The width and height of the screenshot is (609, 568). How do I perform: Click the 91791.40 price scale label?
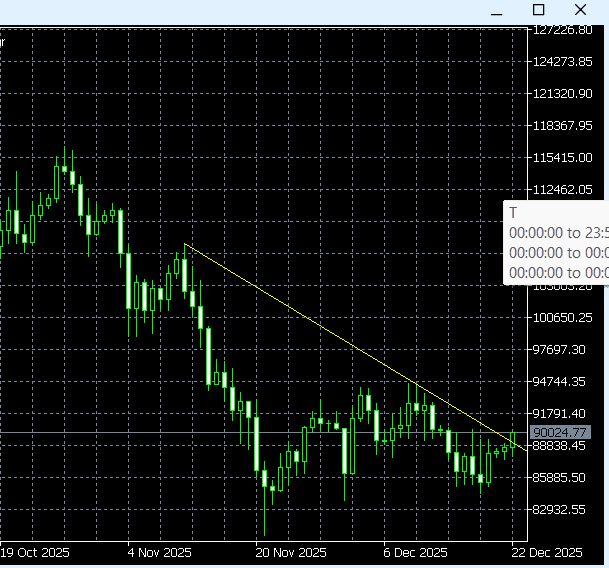pos(559,413)
